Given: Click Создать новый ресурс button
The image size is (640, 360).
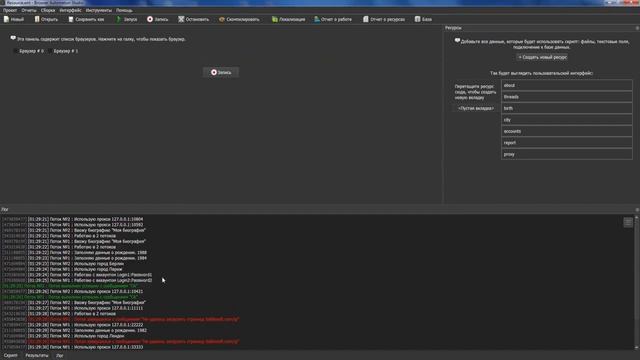Looking at the screenshot, I should point(542,57).
